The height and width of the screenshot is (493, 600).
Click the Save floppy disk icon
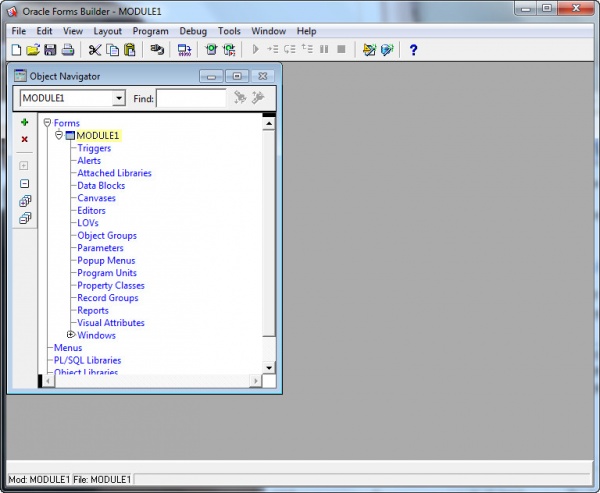pos(50,50)
